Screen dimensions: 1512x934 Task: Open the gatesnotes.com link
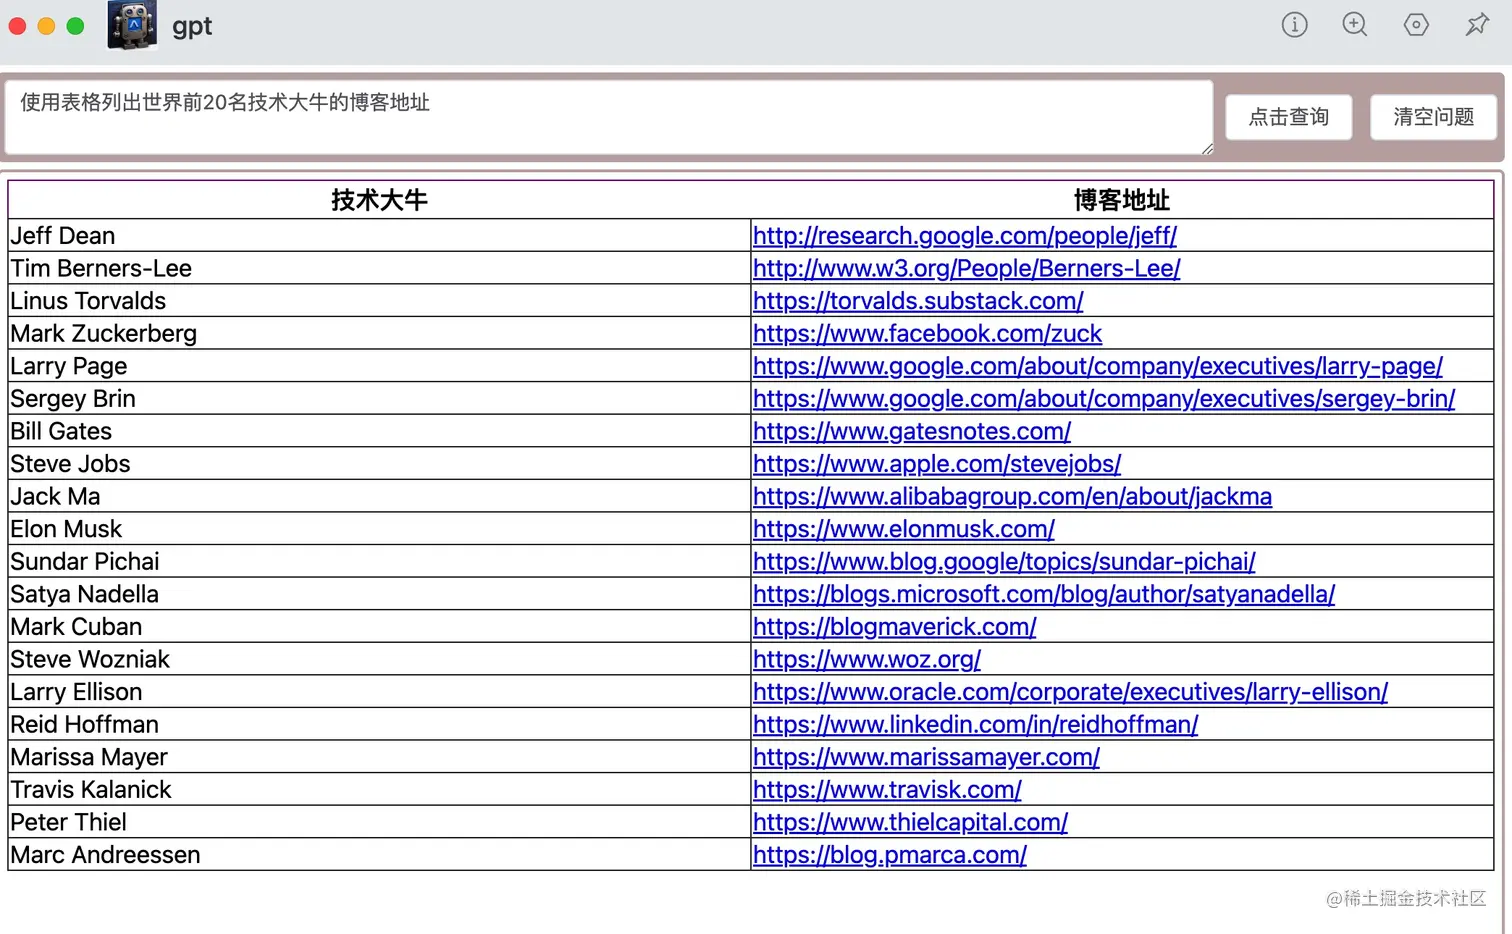tap(912, 431)
